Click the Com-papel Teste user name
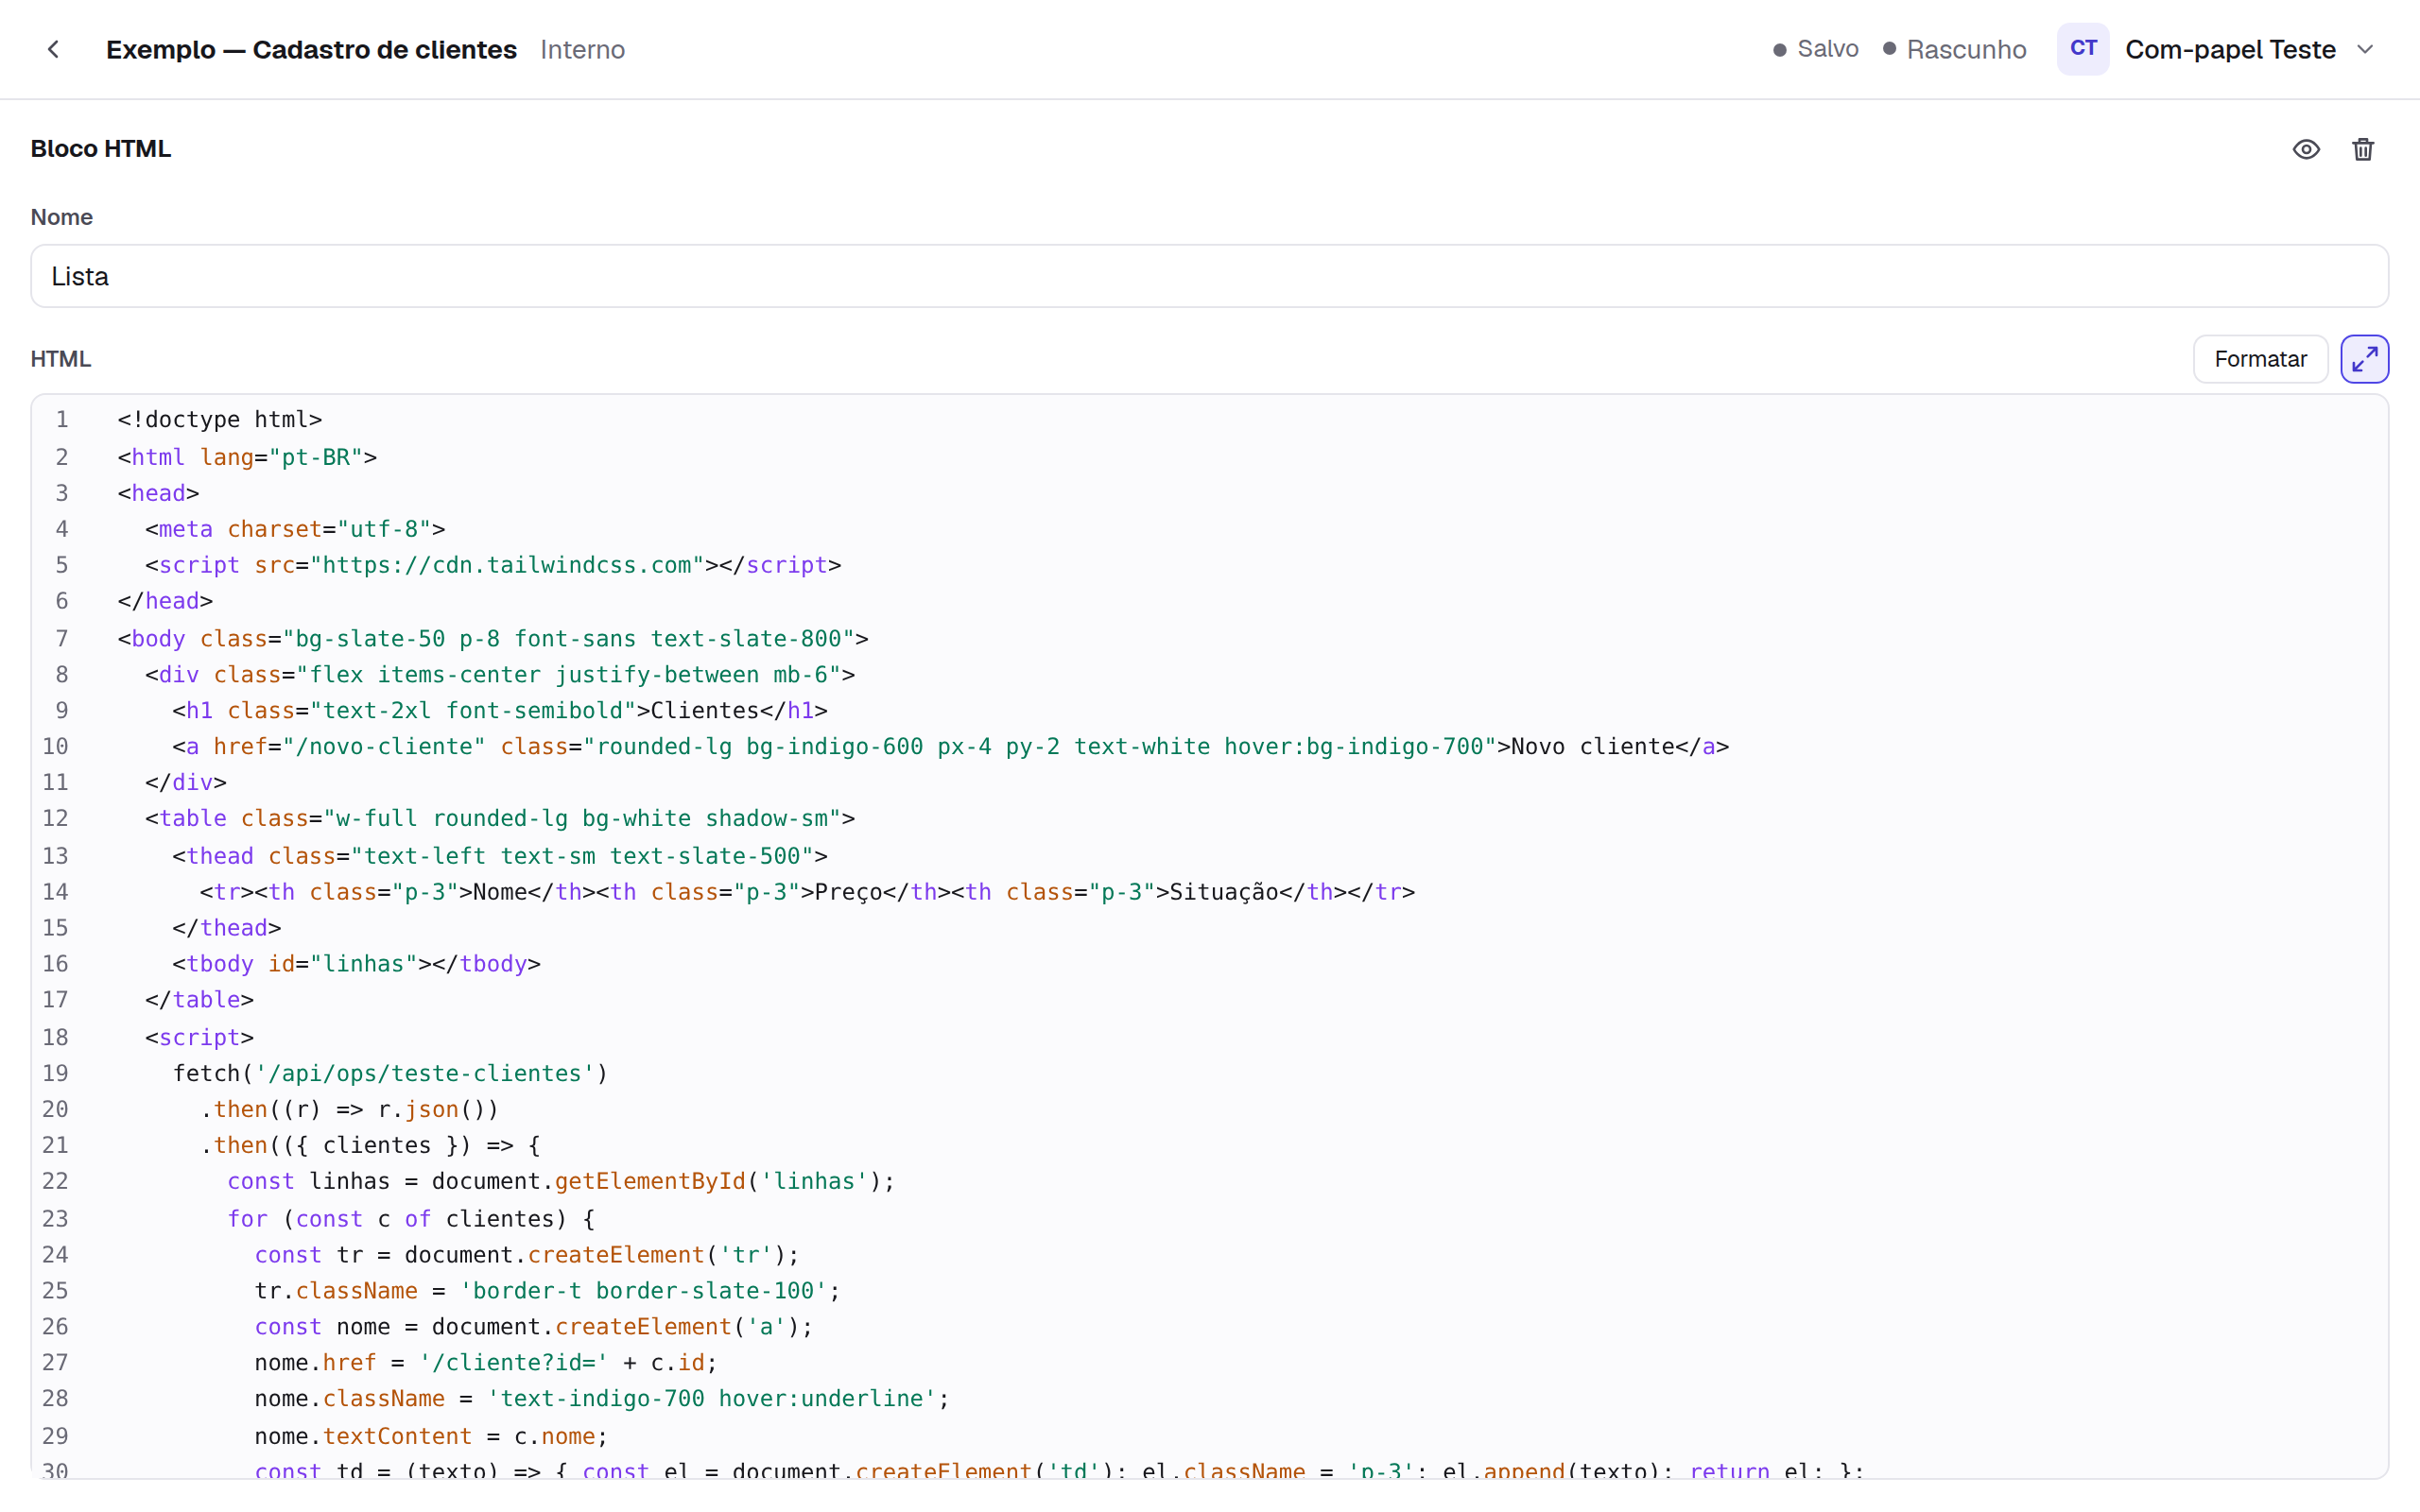This screenshot has width=2420, height=1512. tap(2230, 49)
